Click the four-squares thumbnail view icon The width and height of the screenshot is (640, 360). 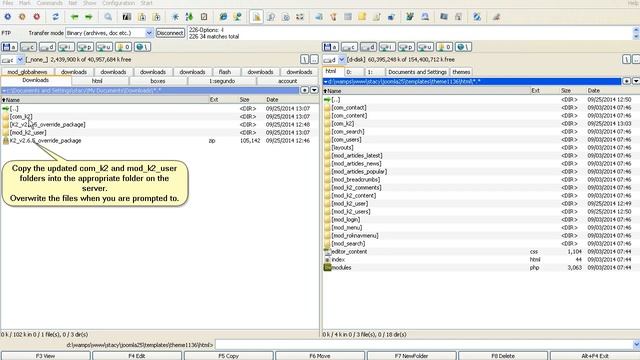click(x=300, y=17)
